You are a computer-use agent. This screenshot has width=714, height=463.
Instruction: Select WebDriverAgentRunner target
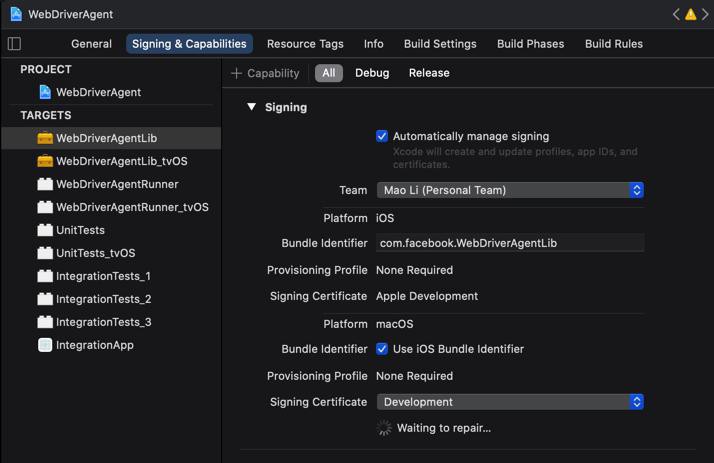[112, 184]
